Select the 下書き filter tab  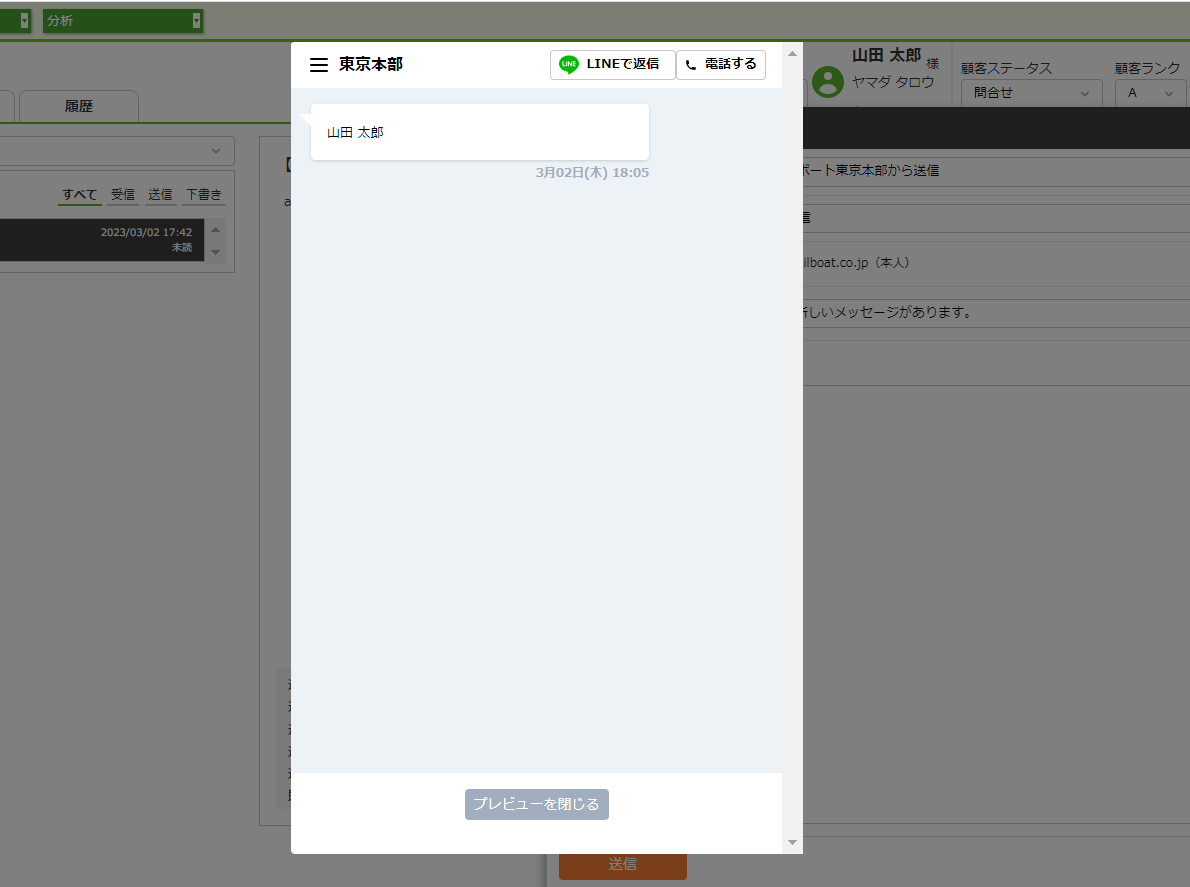pyautogui.click(x=204, y=195)
